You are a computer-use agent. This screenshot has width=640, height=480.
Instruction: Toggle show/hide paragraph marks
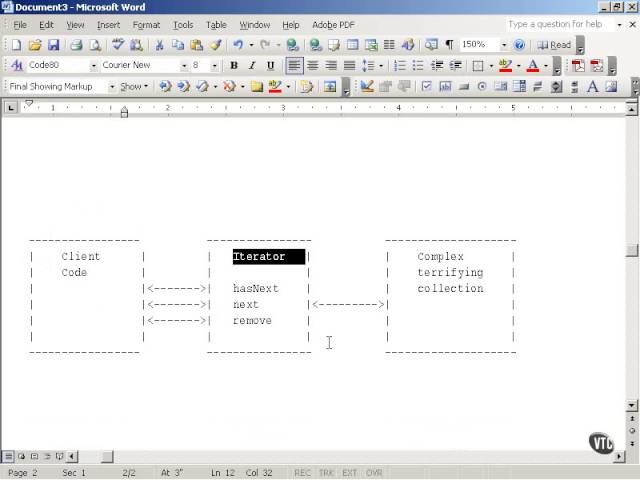(x=449, y=45)
